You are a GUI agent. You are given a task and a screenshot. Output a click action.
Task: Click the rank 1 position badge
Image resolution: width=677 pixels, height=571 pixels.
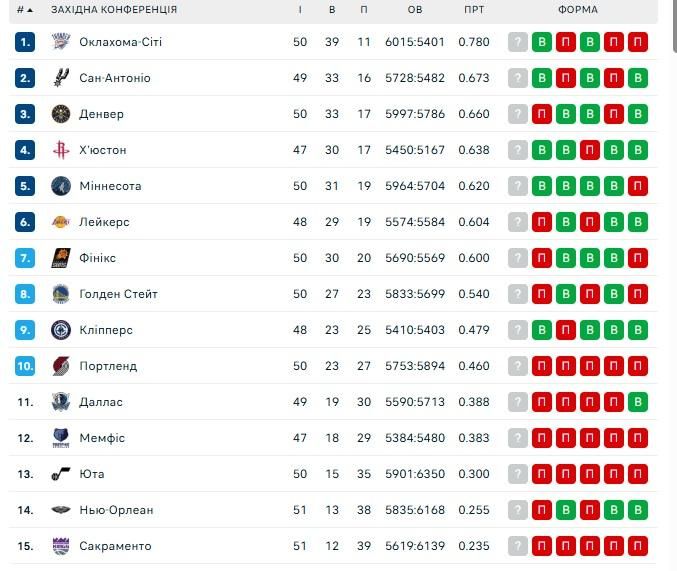click(x=25, y=42)
